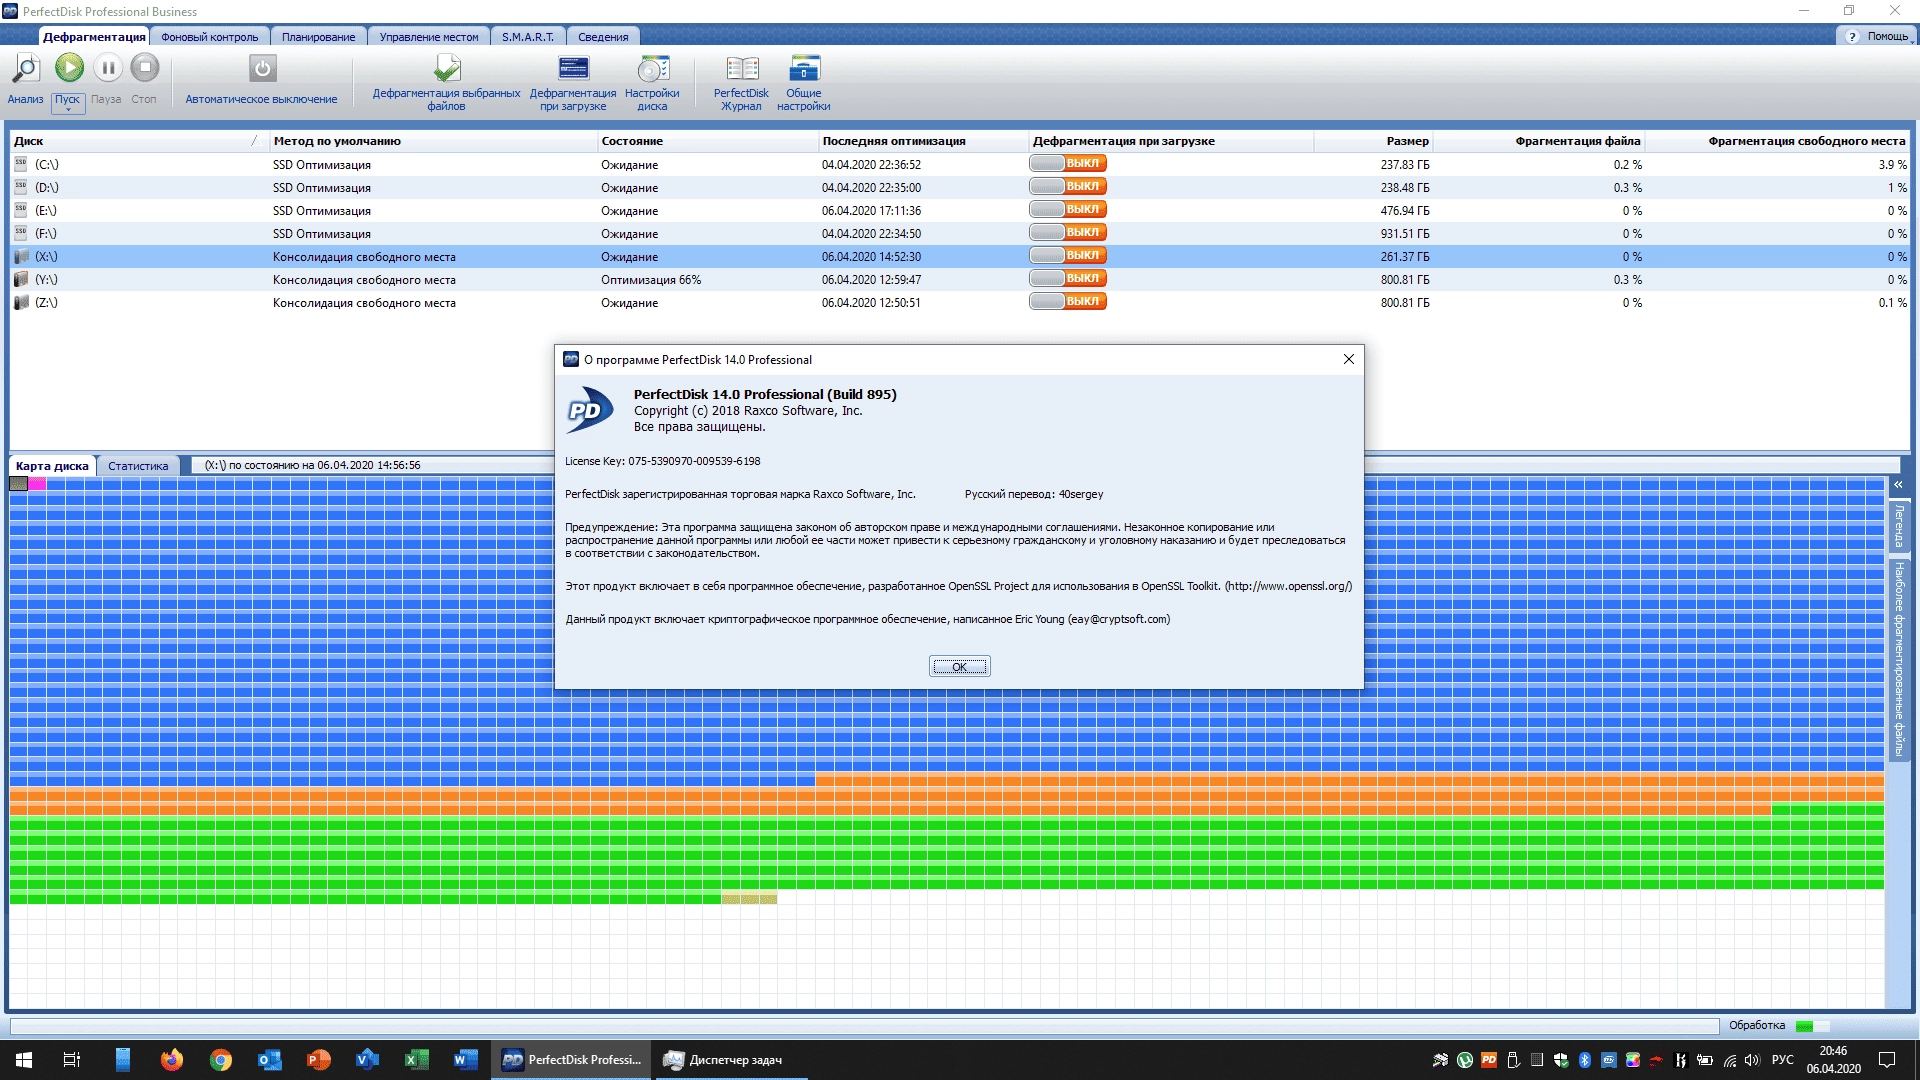Toggle boot defrag switch for F: drive
Image resolution: width=1920 pixels, height=1080 pixels.
[x=1068, y=232]
